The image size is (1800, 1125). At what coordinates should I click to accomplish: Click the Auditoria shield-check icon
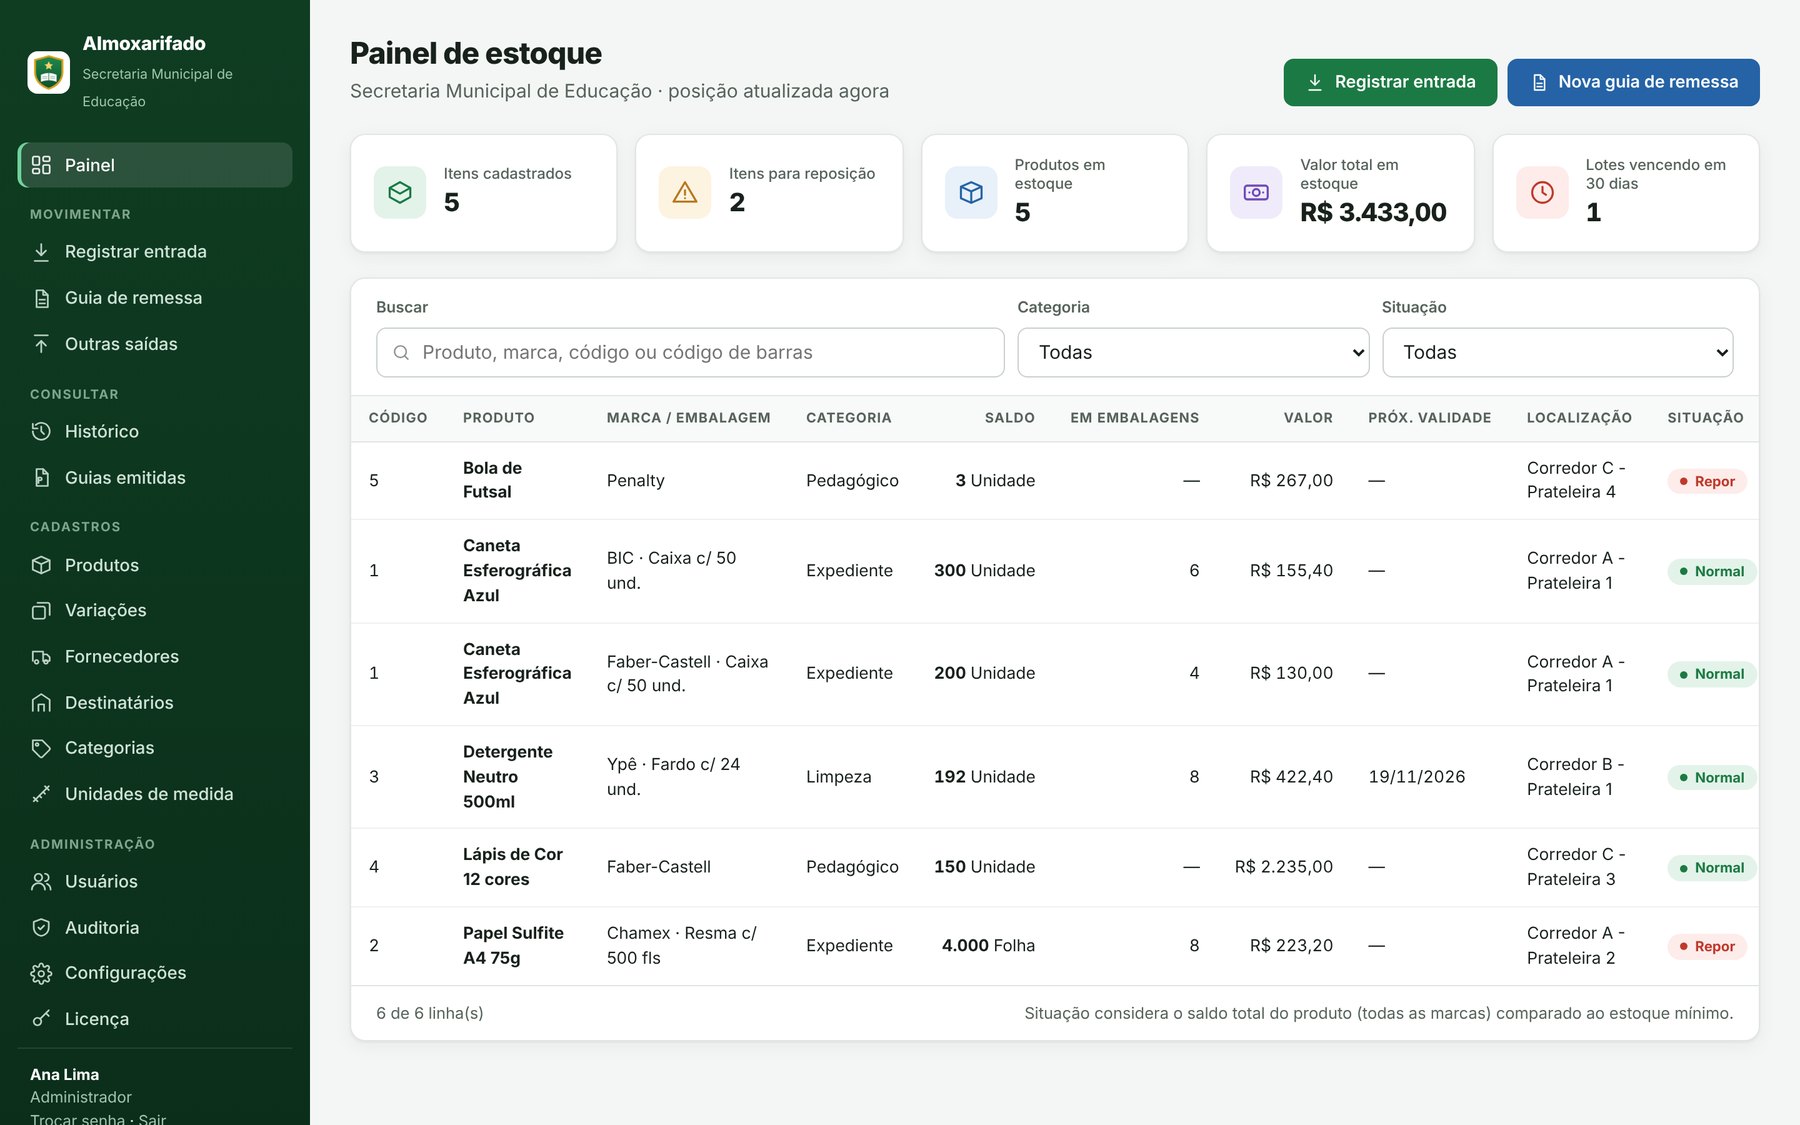point(41,928)
